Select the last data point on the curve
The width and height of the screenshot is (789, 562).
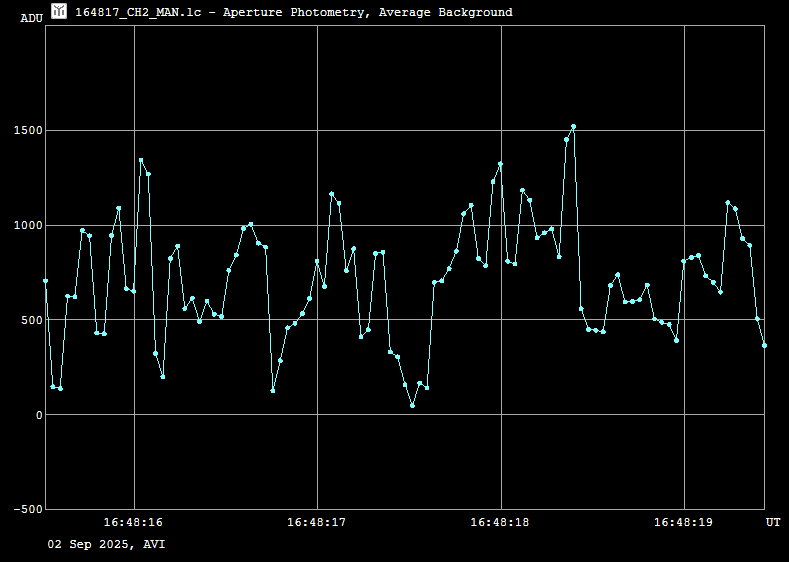(x=764, y=345)
